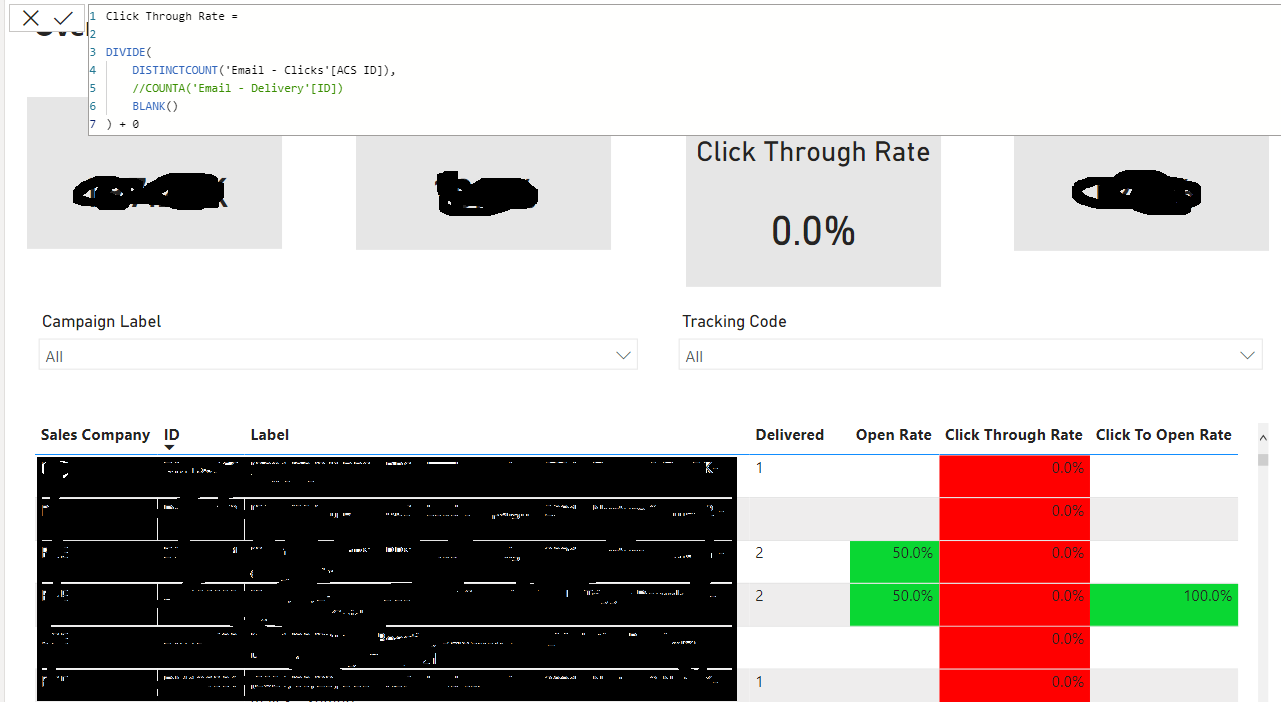Click the table scrollbar's up arrow
The height and width of the screenshot is (702, 1281).
(x=1263, y=438)
